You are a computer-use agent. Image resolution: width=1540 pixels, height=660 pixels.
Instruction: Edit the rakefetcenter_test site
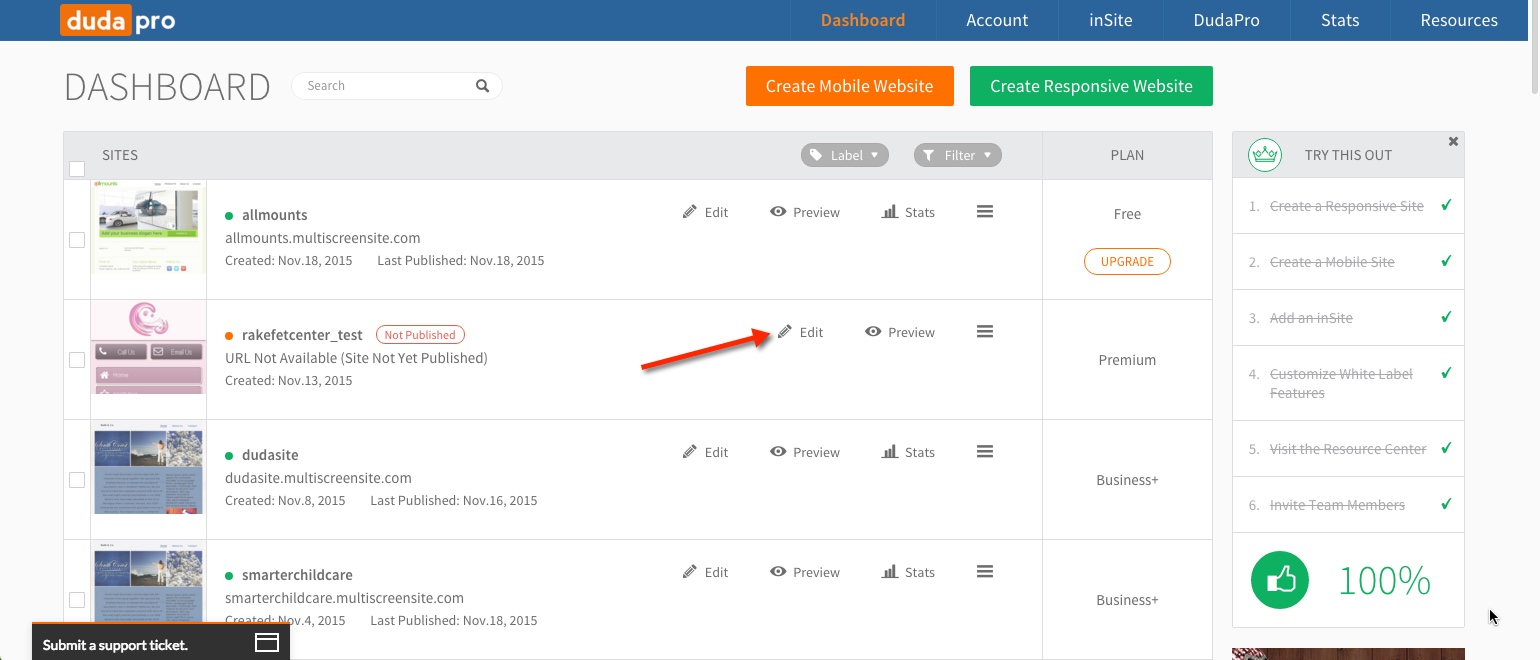800,332
